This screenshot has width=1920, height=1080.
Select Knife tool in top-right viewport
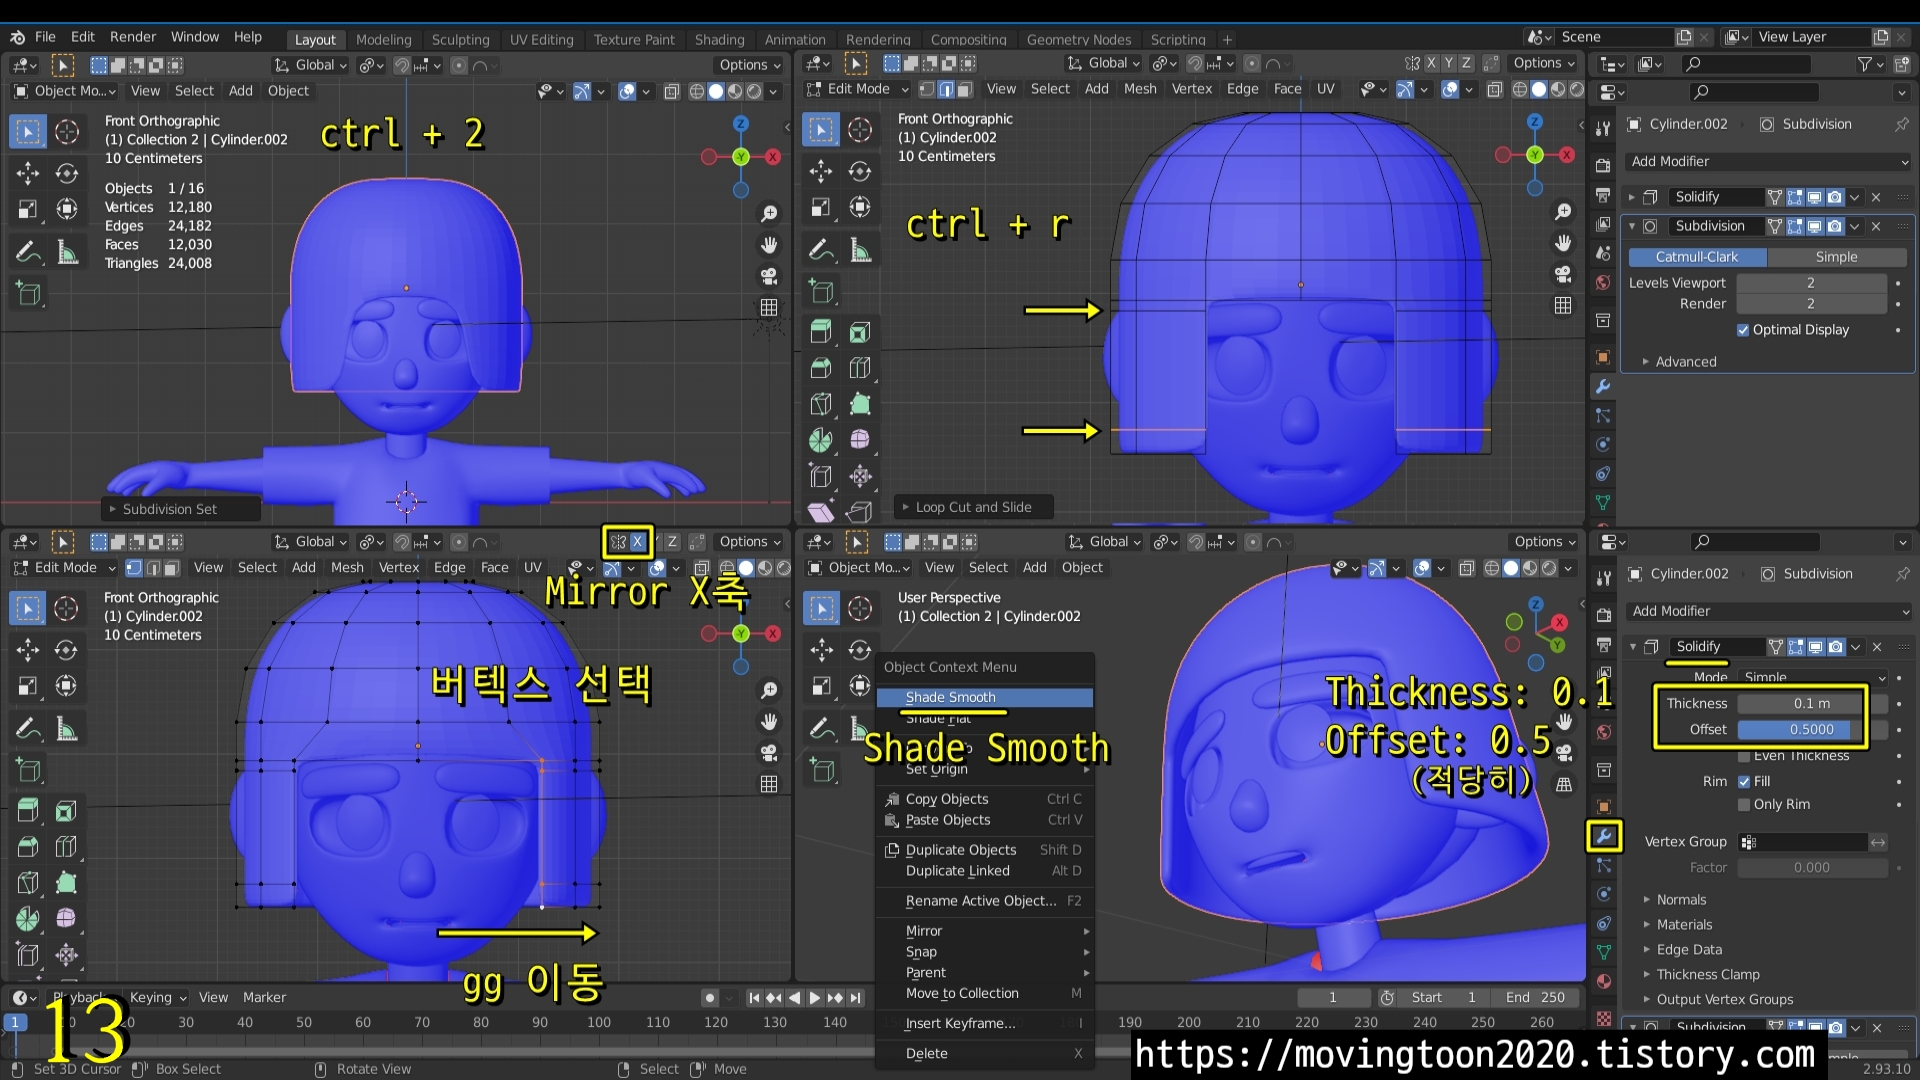click(x=821, y=404)
